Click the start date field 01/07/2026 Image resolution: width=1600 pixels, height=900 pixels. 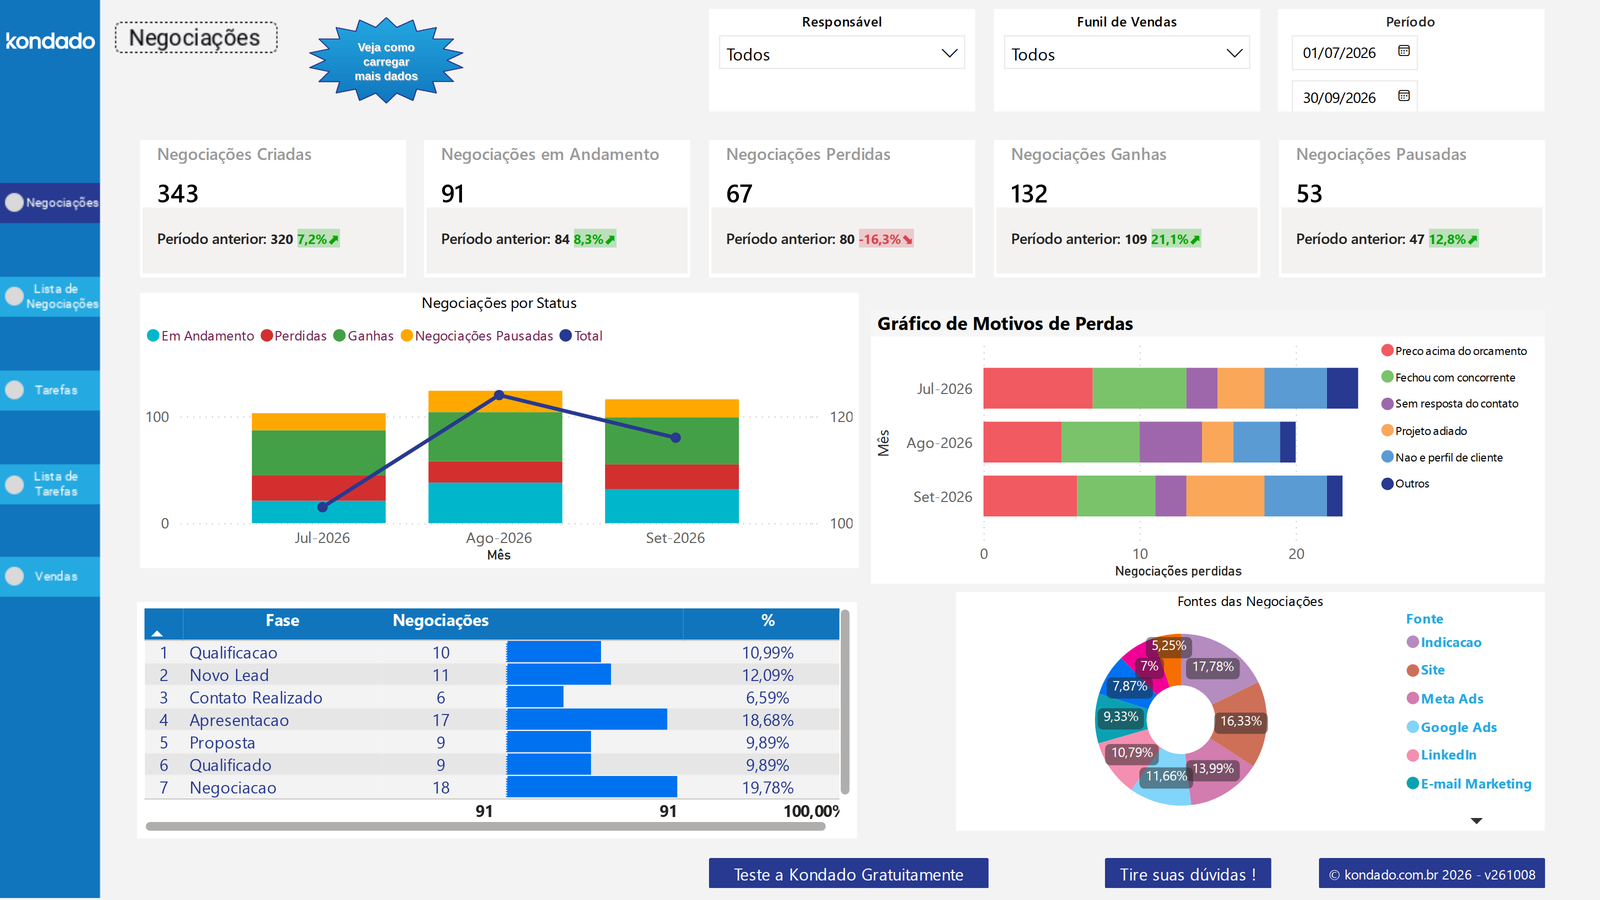coord(1354,52)
